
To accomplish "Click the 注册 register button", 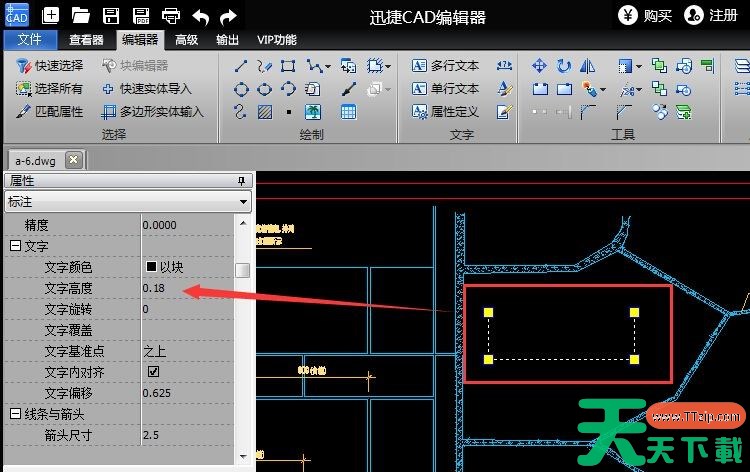I will 711,16.
